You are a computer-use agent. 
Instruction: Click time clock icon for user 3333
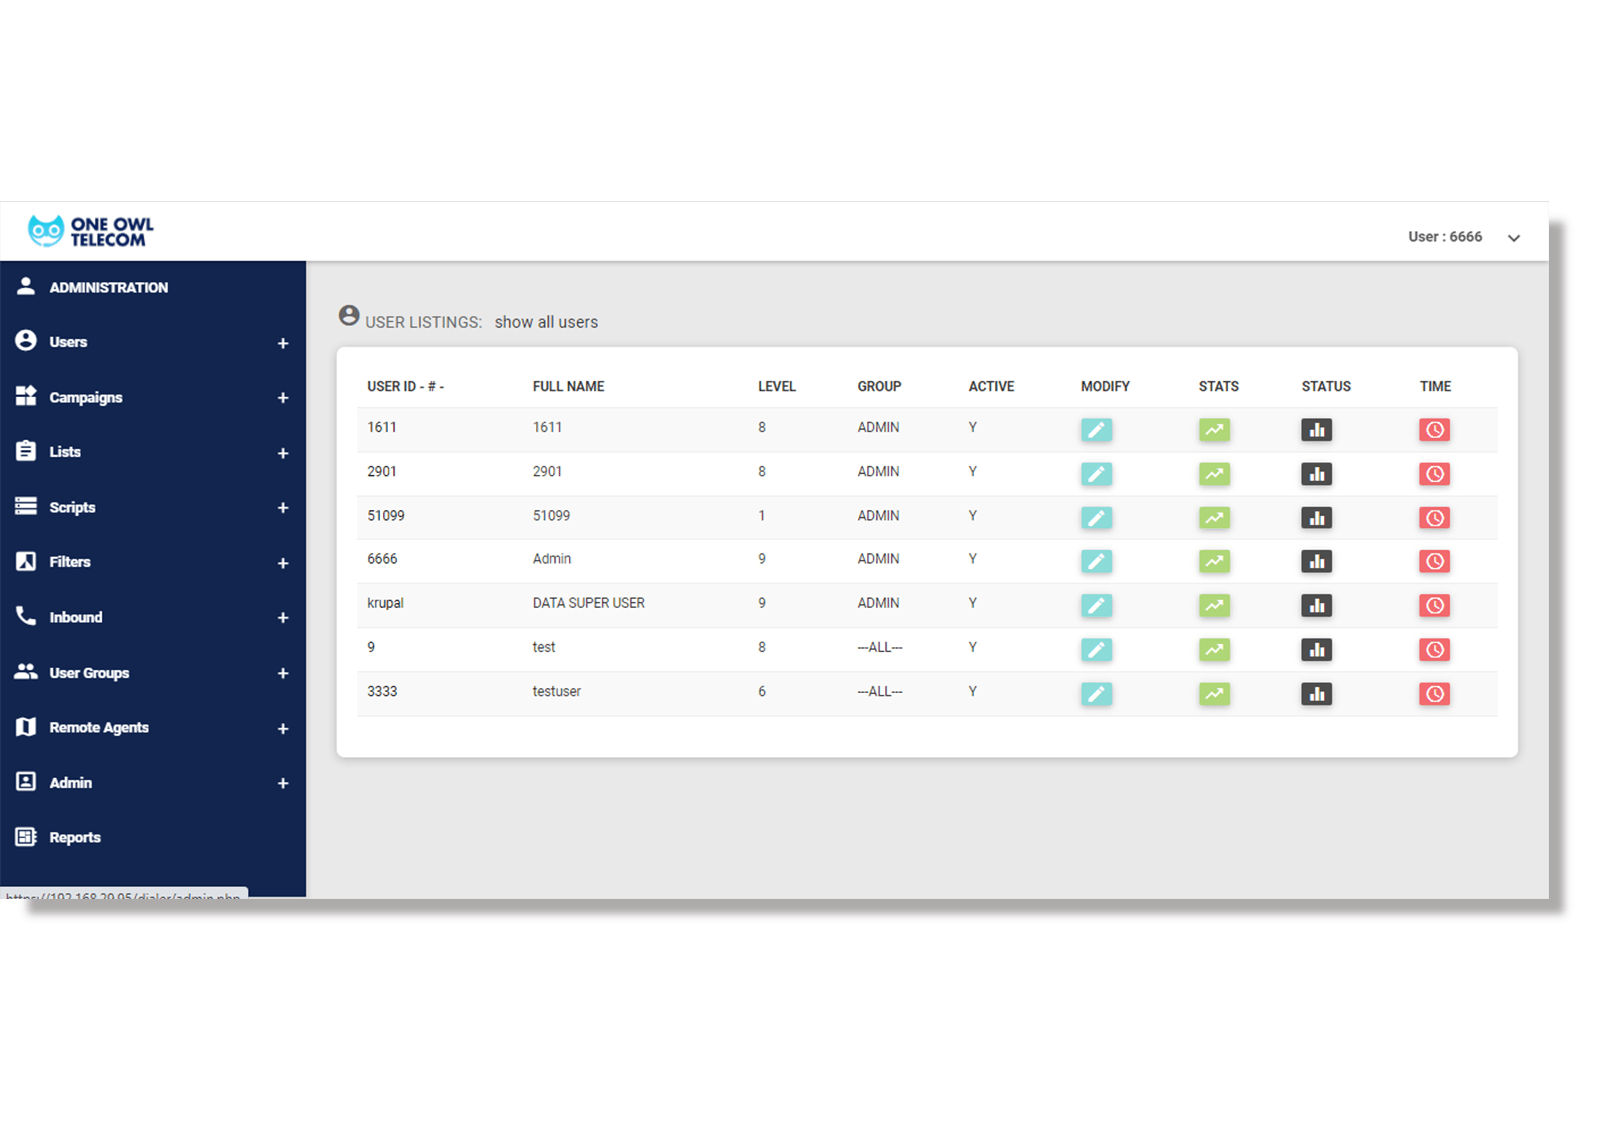1434,694
